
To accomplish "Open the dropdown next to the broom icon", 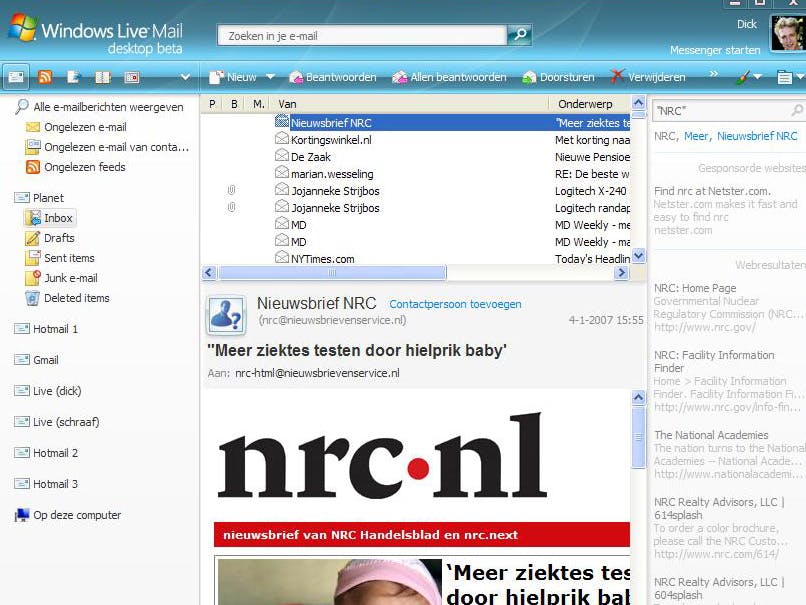I will coord(757,78).
